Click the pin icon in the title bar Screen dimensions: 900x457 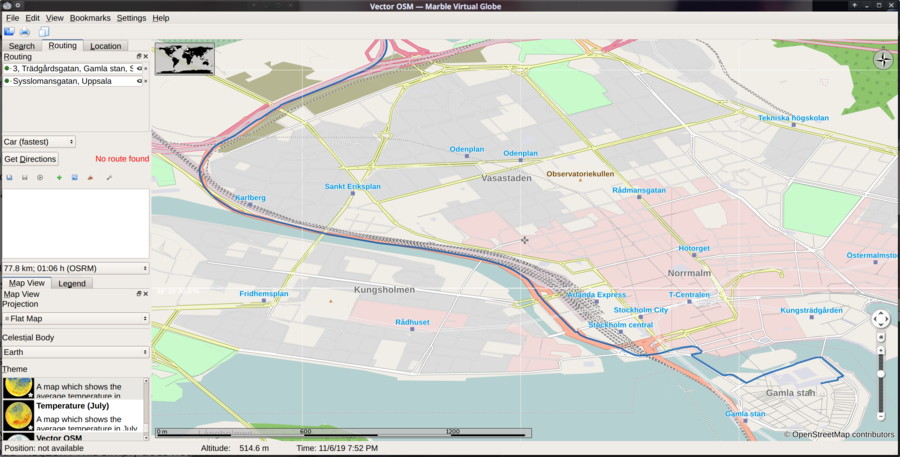18,6
